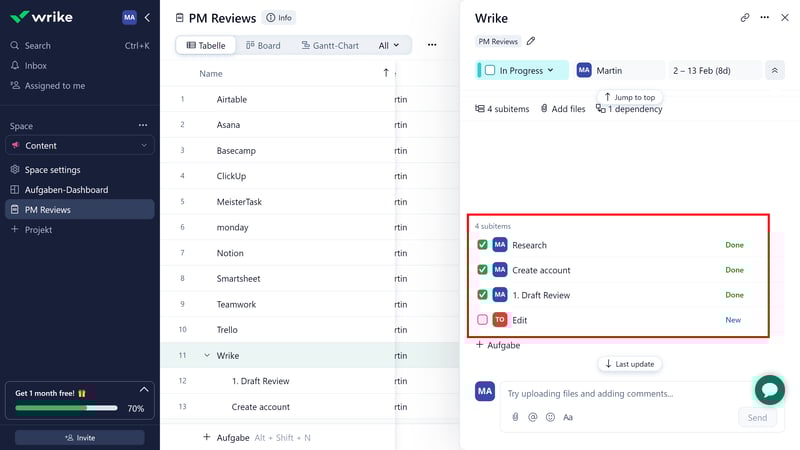
Task: Open the Space three-dots menu
Action: (x=143, y=126)
